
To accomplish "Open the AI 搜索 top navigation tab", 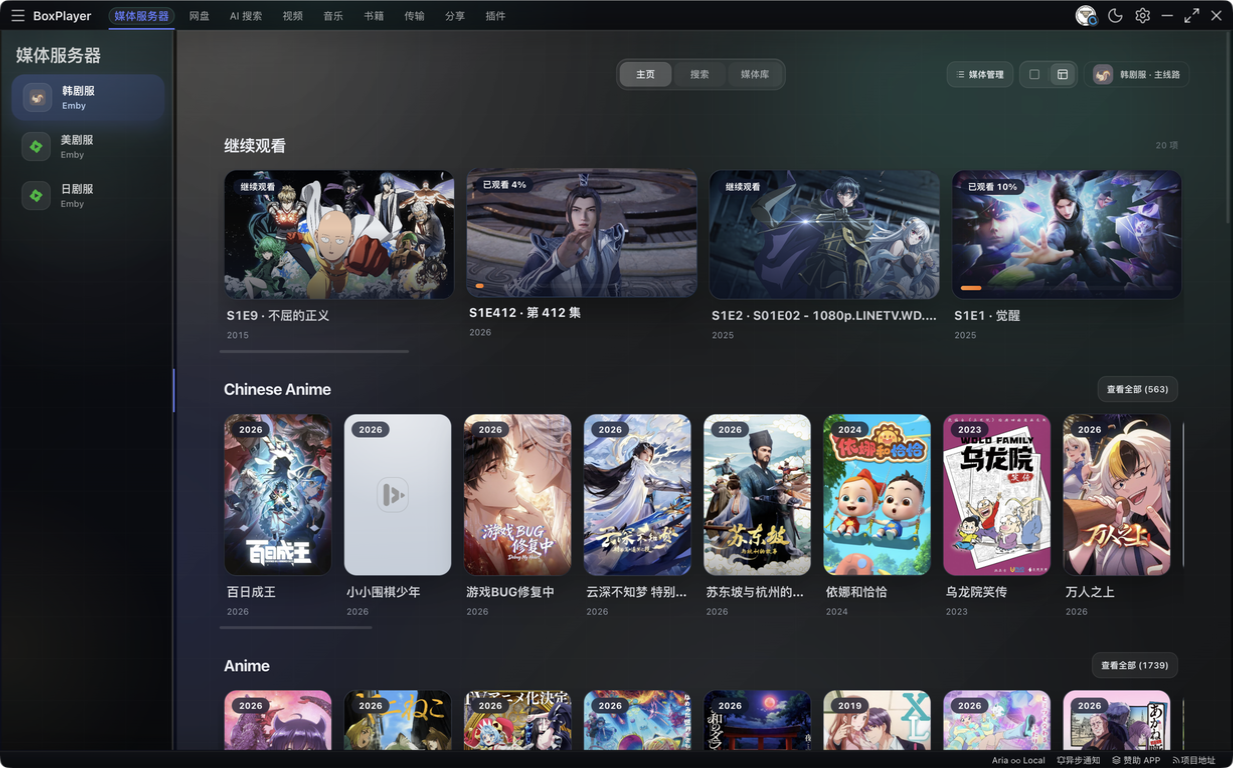I will pyautogui.click(x=246, y=16).
